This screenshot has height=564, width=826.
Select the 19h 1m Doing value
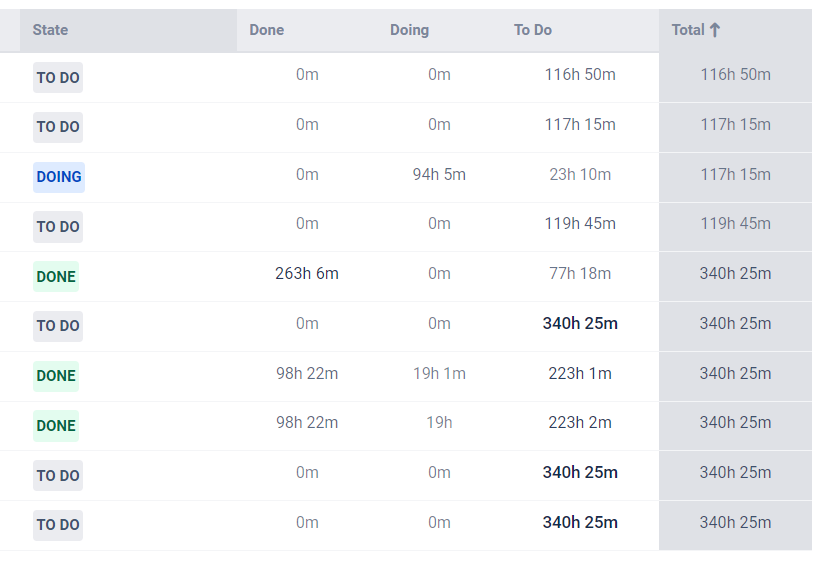439,374
